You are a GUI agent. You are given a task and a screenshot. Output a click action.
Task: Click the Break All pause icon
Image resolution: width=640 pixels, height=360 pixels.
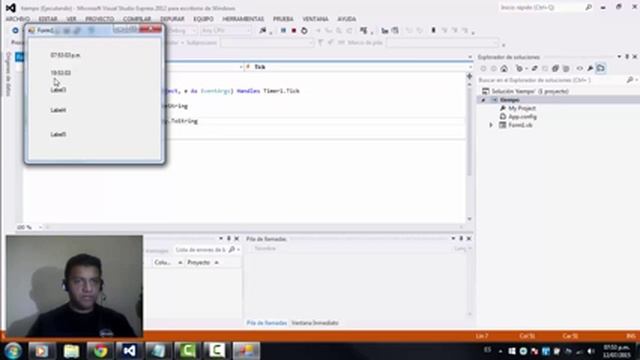(x=283, y=31)
